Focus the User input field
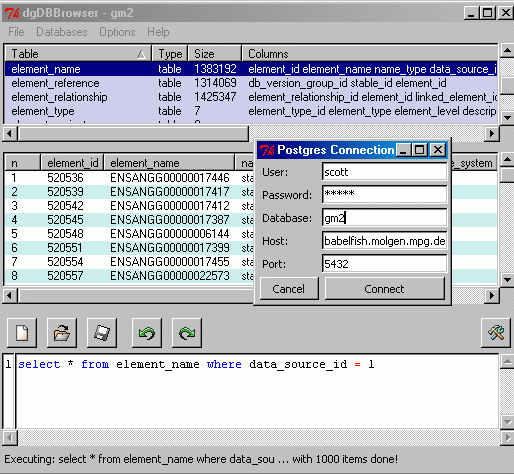514x474 pixels. point(384,172)
